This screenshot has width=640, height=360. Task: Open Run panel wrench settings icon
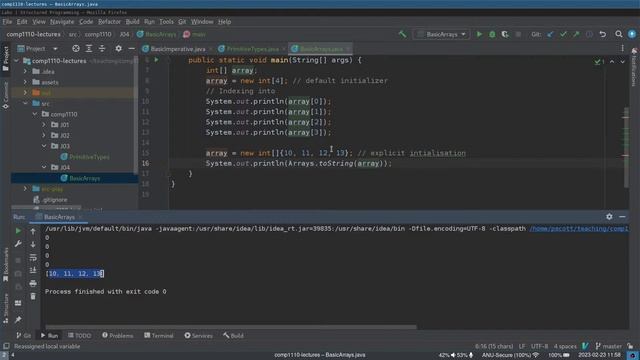(x=18, y=244)
